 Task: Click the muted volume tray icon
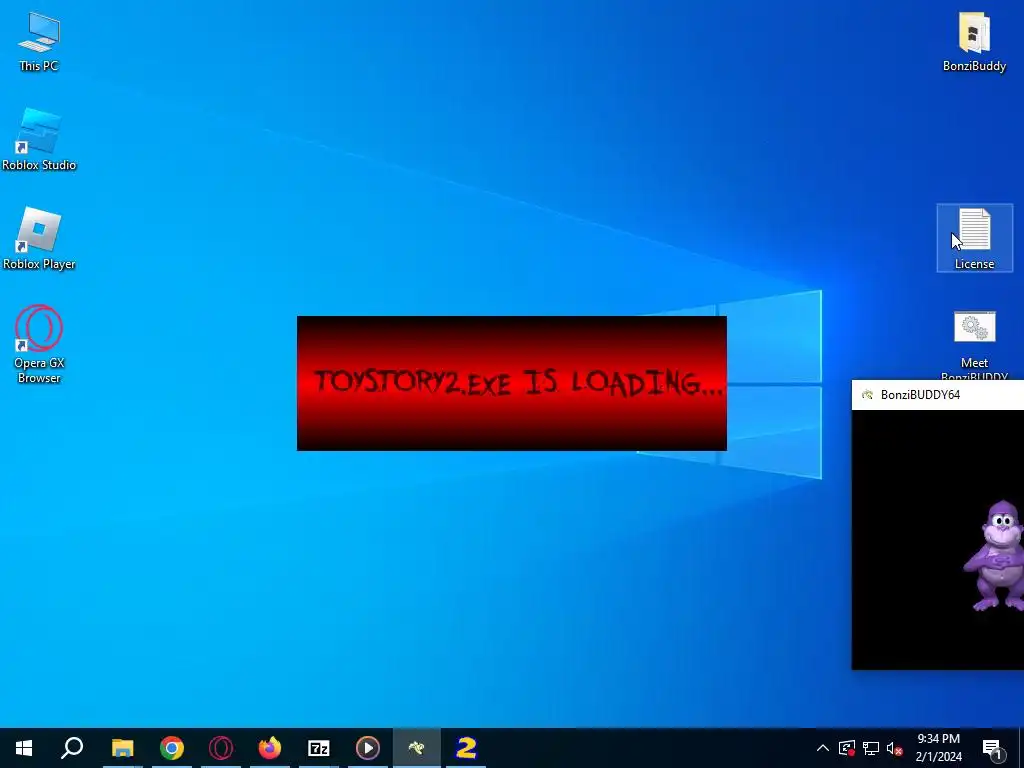pos(894,748)
